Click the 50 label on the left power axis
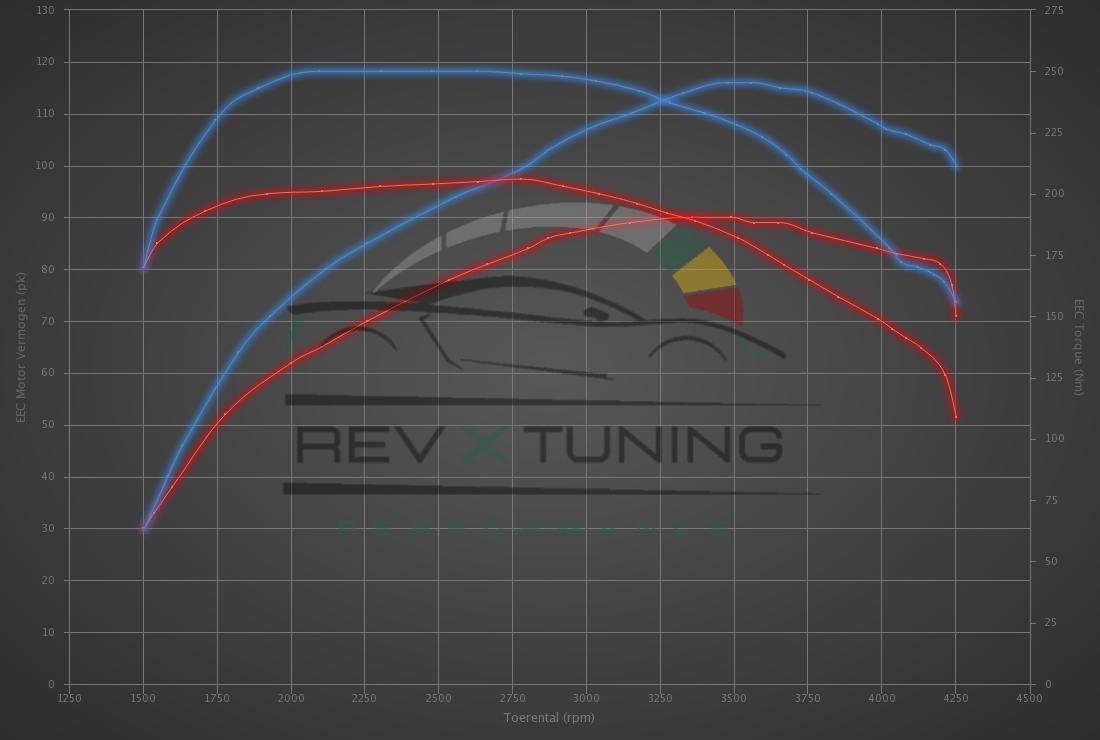This screenshot has width=1100, height=740. 48,425
